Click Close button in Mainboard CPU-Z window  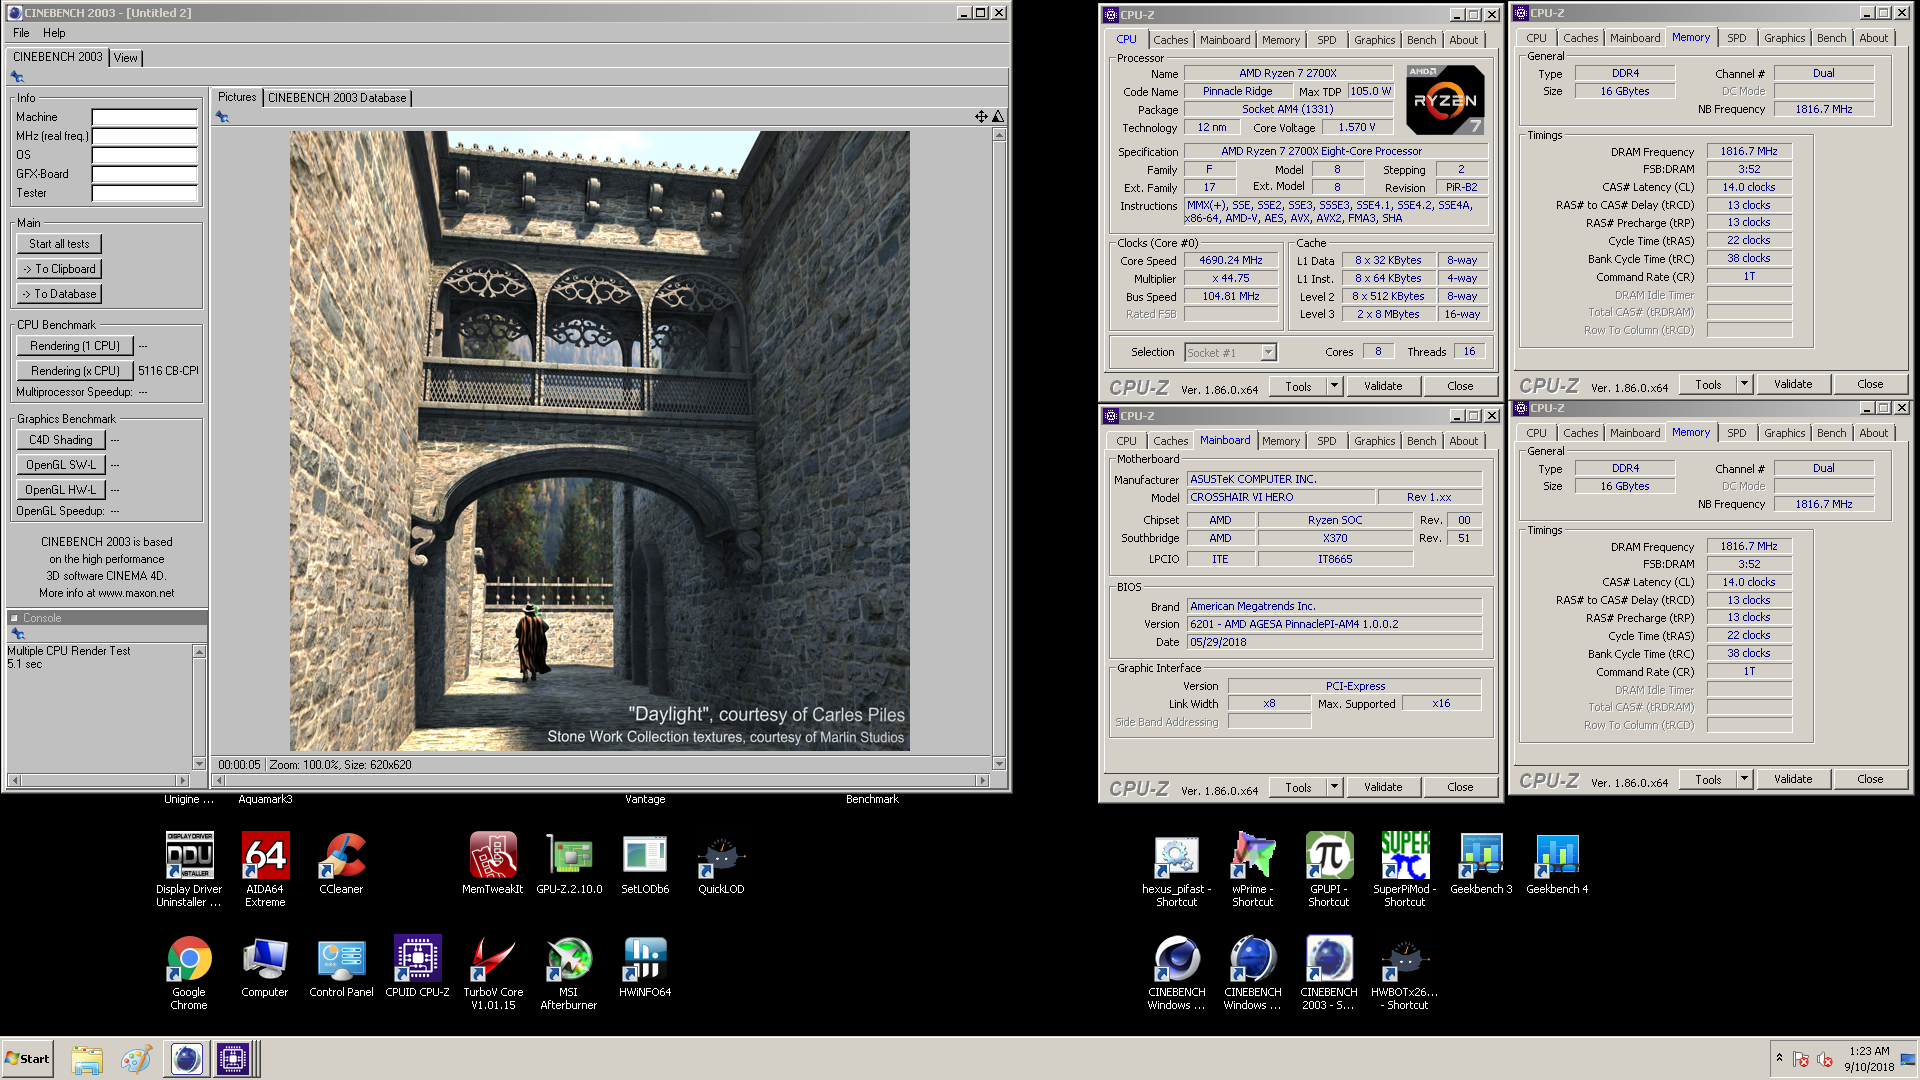point(1460,787)
